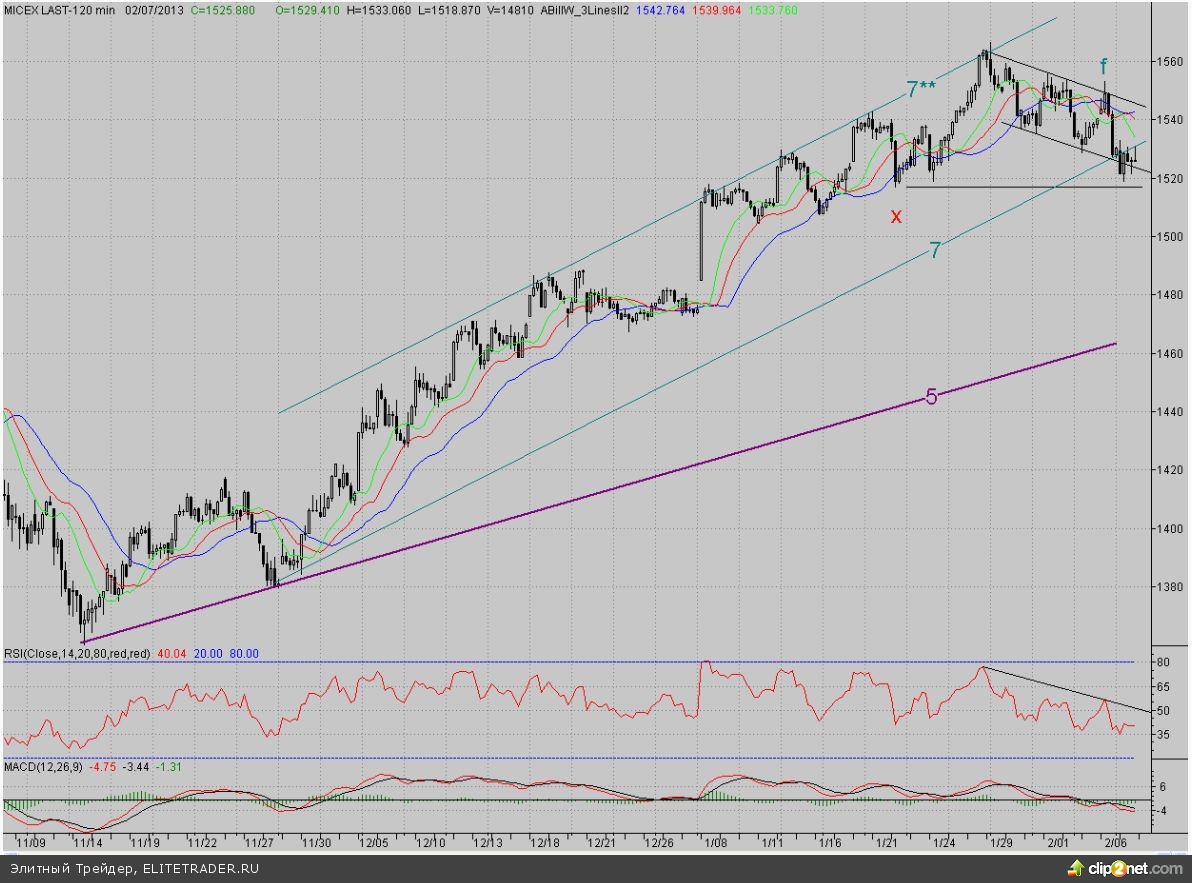Image resolution: width=1192 pixels, height=883 pixels.
Task: Select the MICEX LAST-120 min chart title
Action: [59, 9]
